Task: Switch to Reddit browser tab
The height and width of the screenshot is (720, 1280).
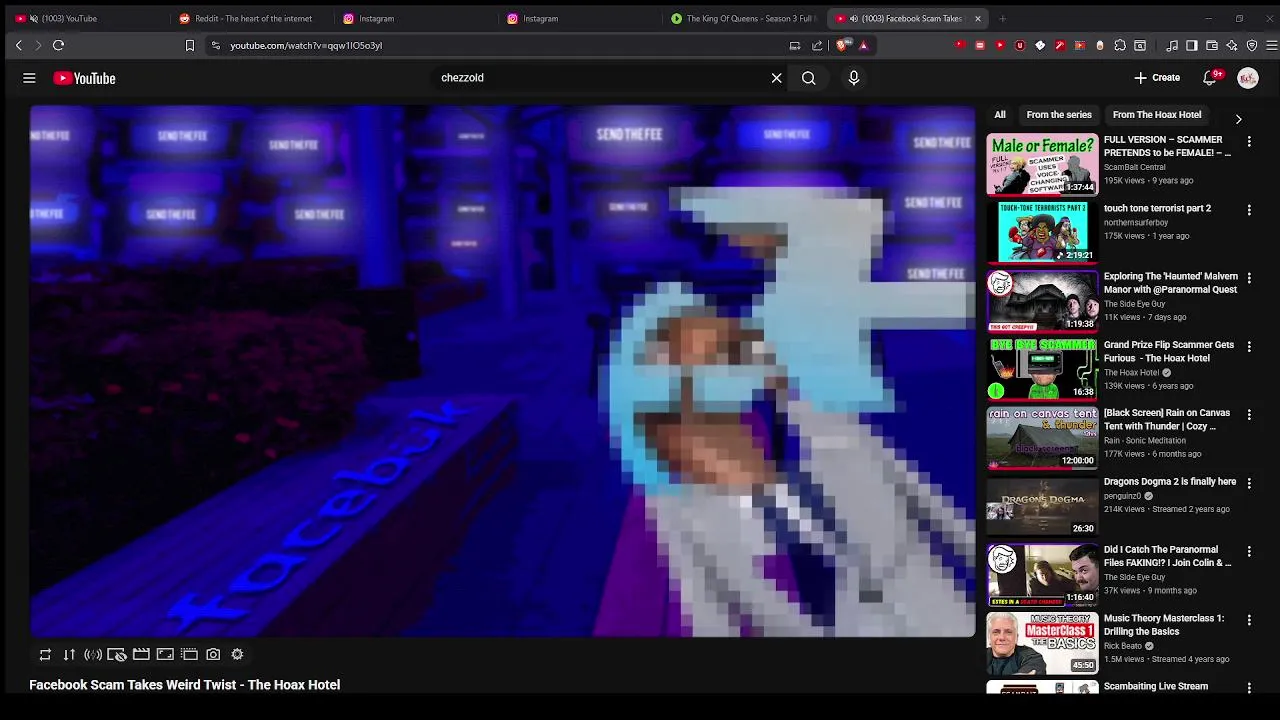Action: (247, 18)
